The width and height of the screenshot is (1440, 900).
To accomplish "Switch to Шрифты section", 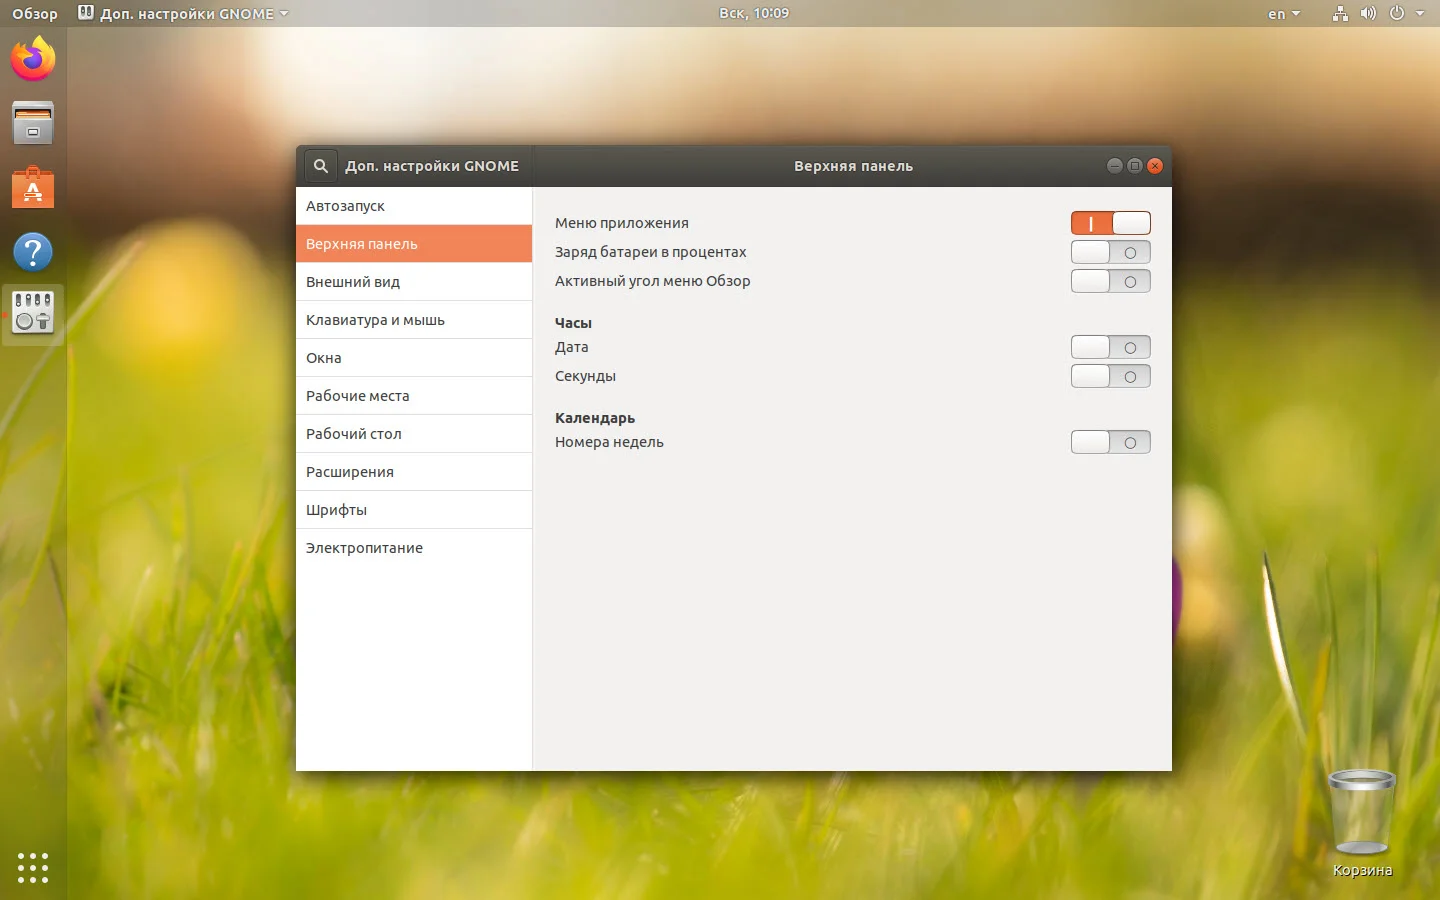I will point(414,510).
